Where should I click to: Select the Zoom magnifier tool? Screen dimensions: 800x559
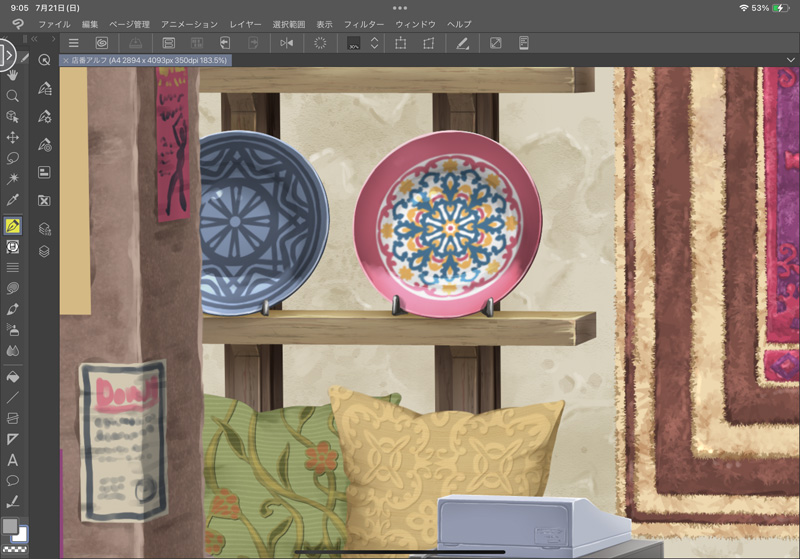(13, 96)
